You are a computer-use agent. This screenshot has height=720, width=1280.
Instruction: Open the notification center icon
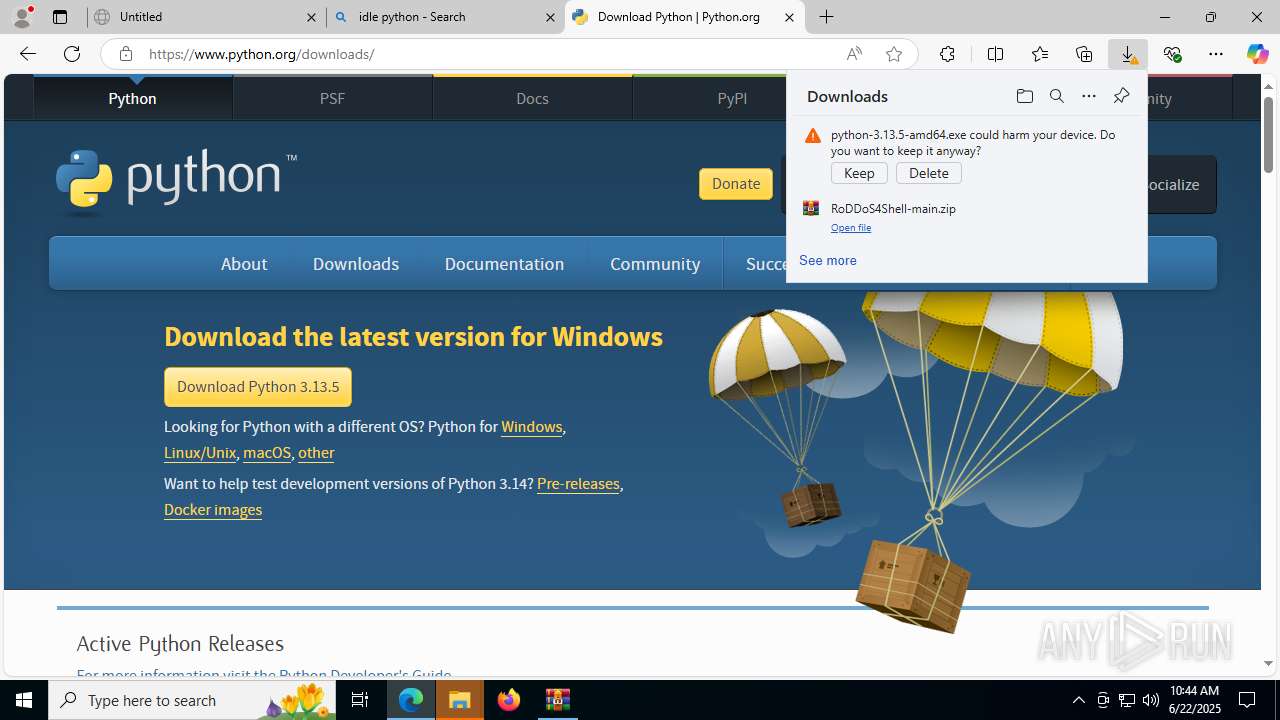click(x=1247, y=700)
